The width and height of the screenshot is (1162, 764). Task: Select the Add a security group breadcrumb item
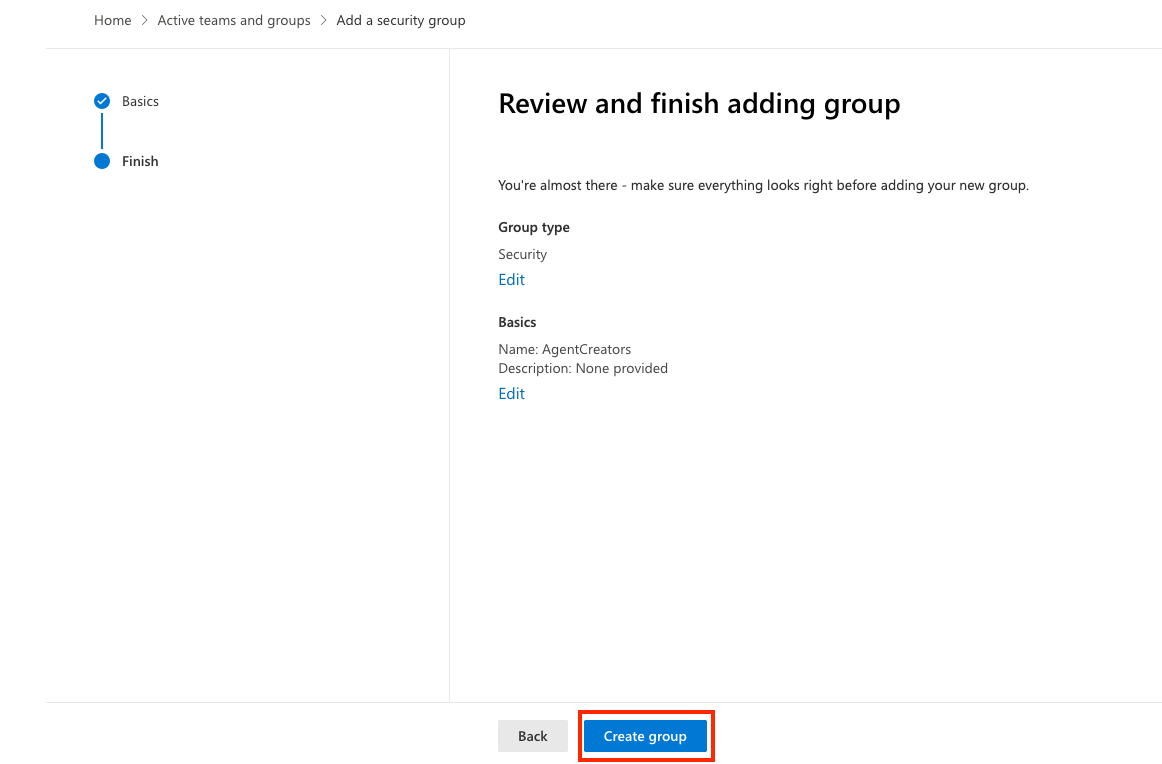click(401, 20)
